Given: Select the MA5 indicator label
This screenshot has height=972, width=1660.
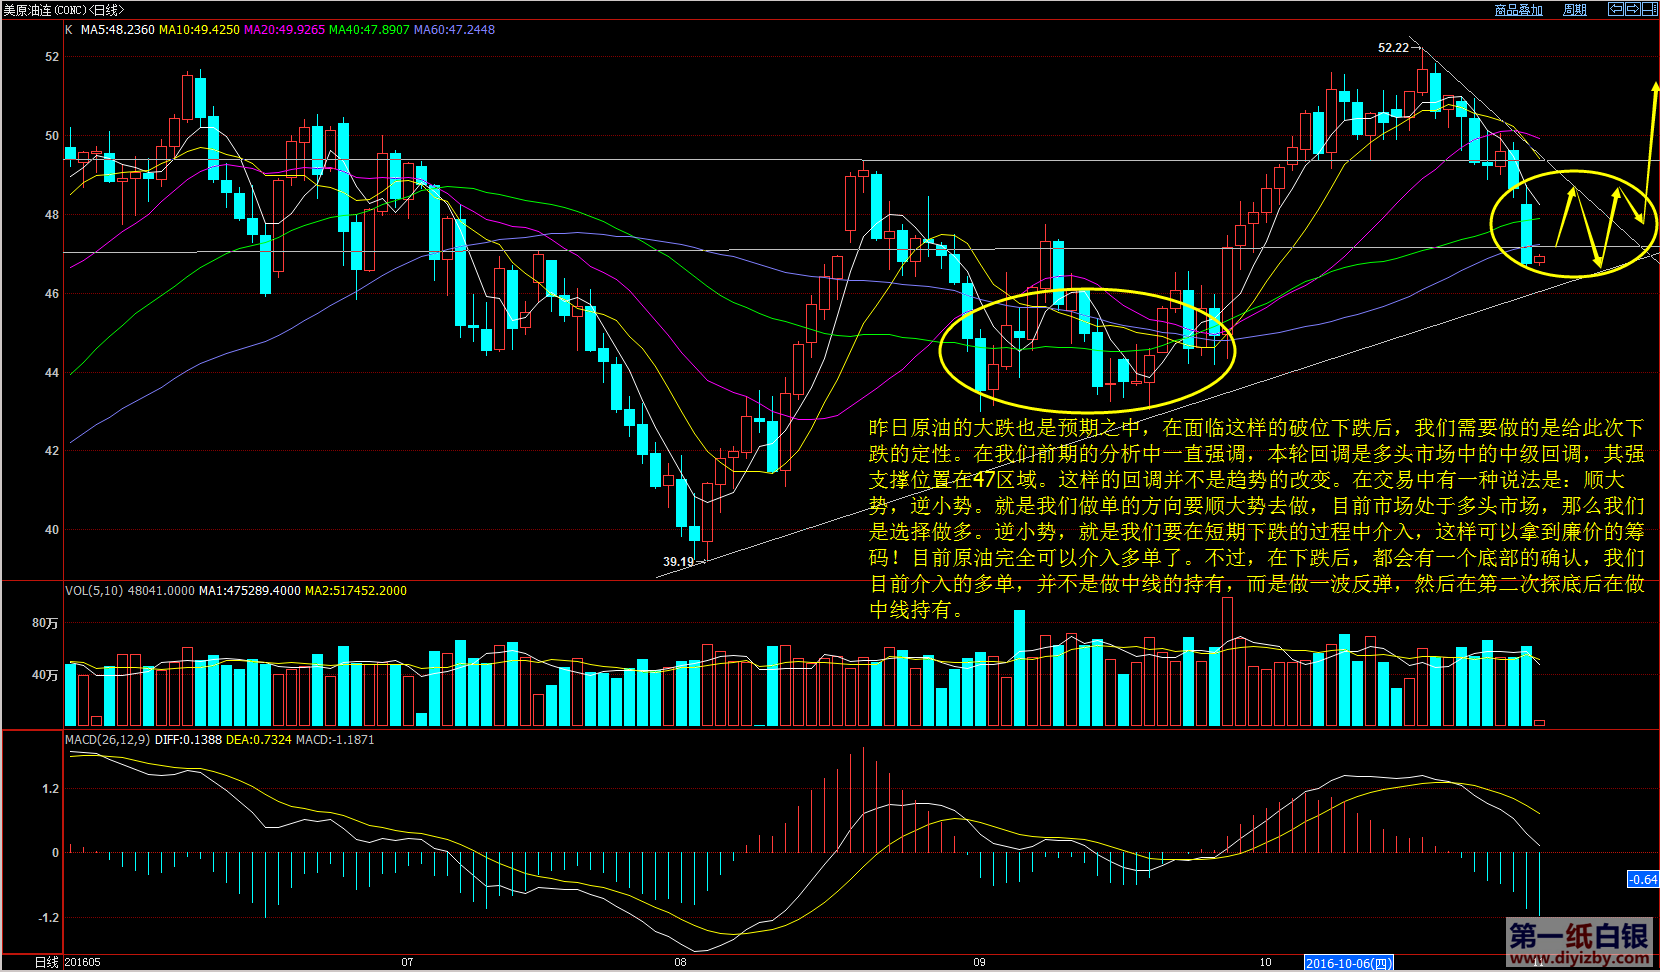Looking at the screenshot, I should click(117, 30).
